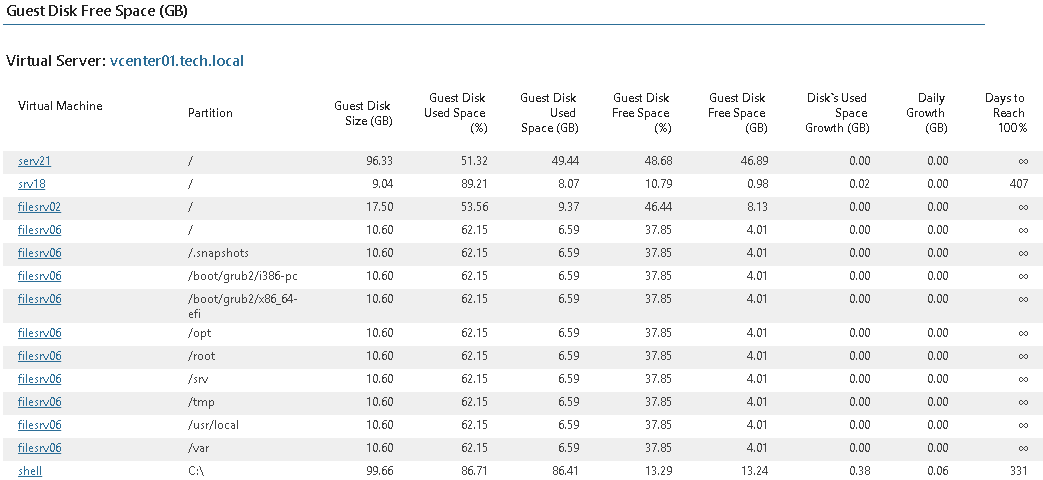1043x480 pixels.
Task: Click the srv18 virtual machine link
Action: (x=32, y=184)
